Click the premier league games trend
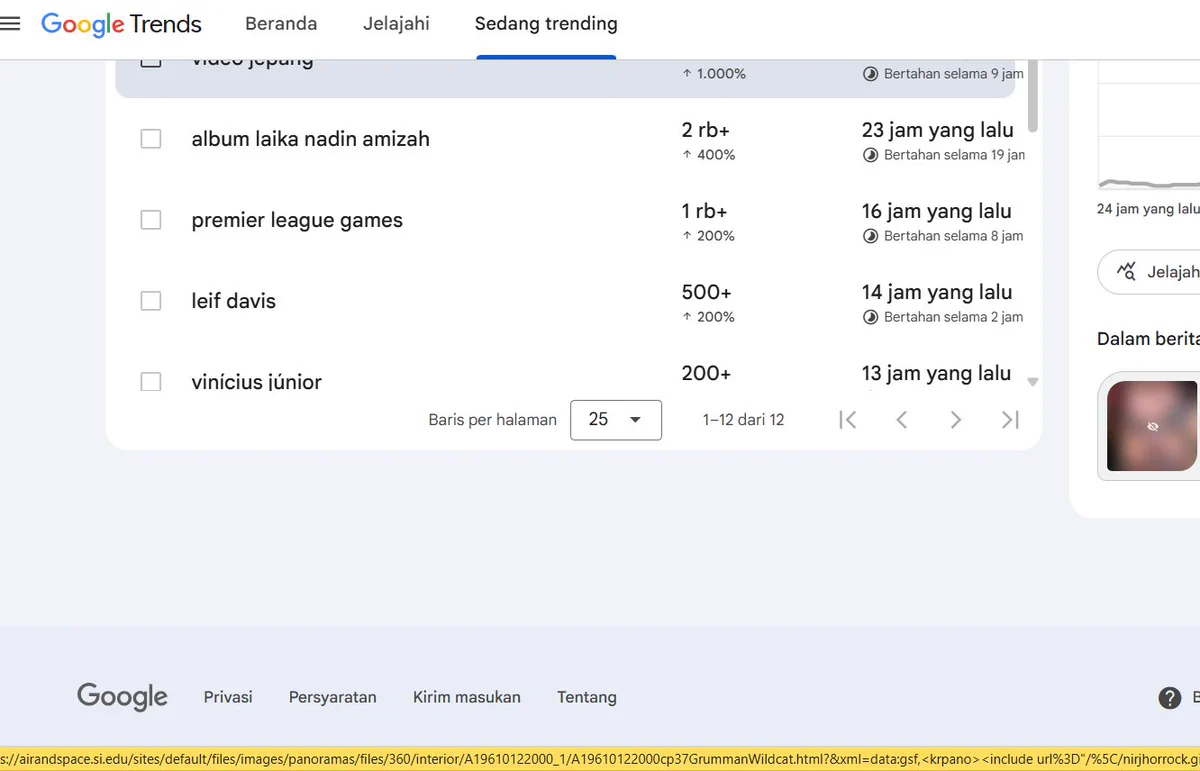The image size is (1200, 771). [297, 220]
